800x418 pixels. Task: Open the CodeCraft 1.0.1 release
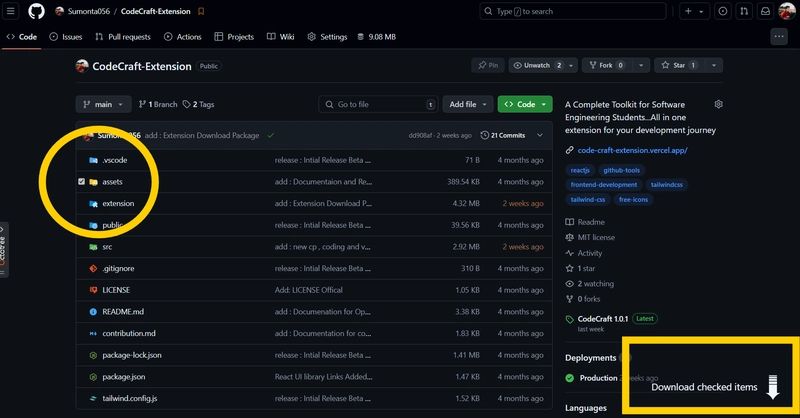coord(603,318)
